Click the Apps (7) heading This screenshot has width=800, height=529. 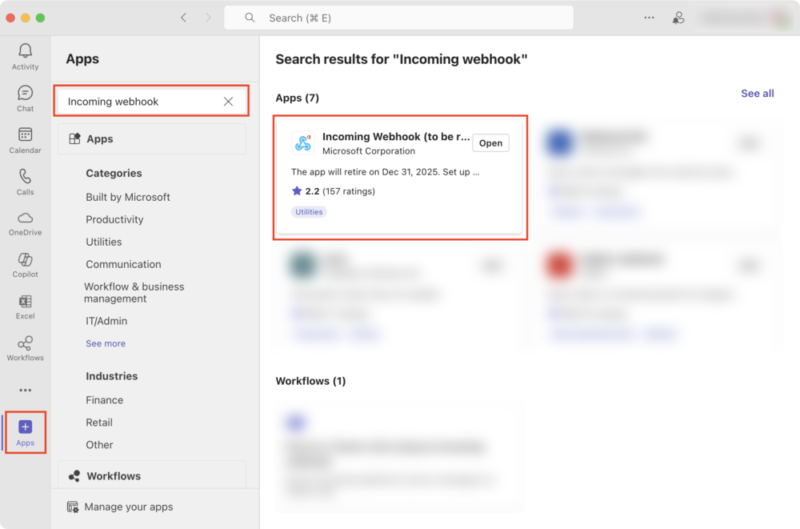pos(297,98)
